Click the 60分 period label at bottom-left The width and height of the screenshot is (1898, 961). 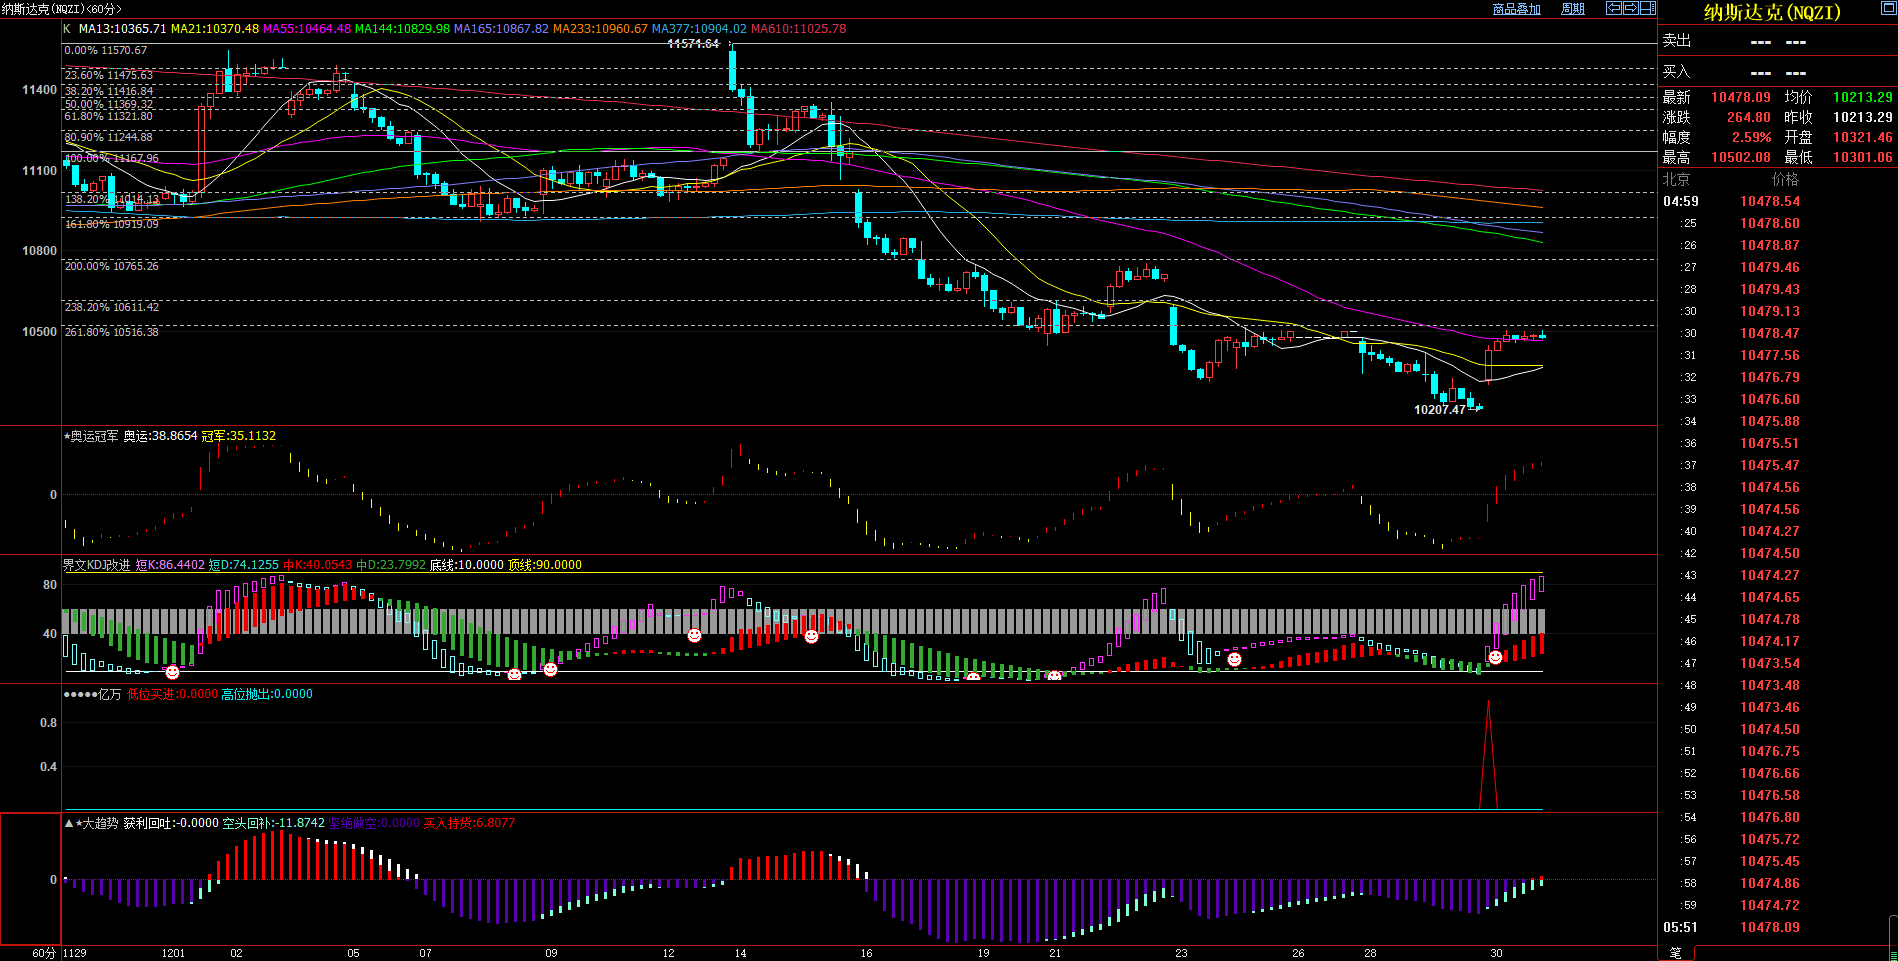44,953
